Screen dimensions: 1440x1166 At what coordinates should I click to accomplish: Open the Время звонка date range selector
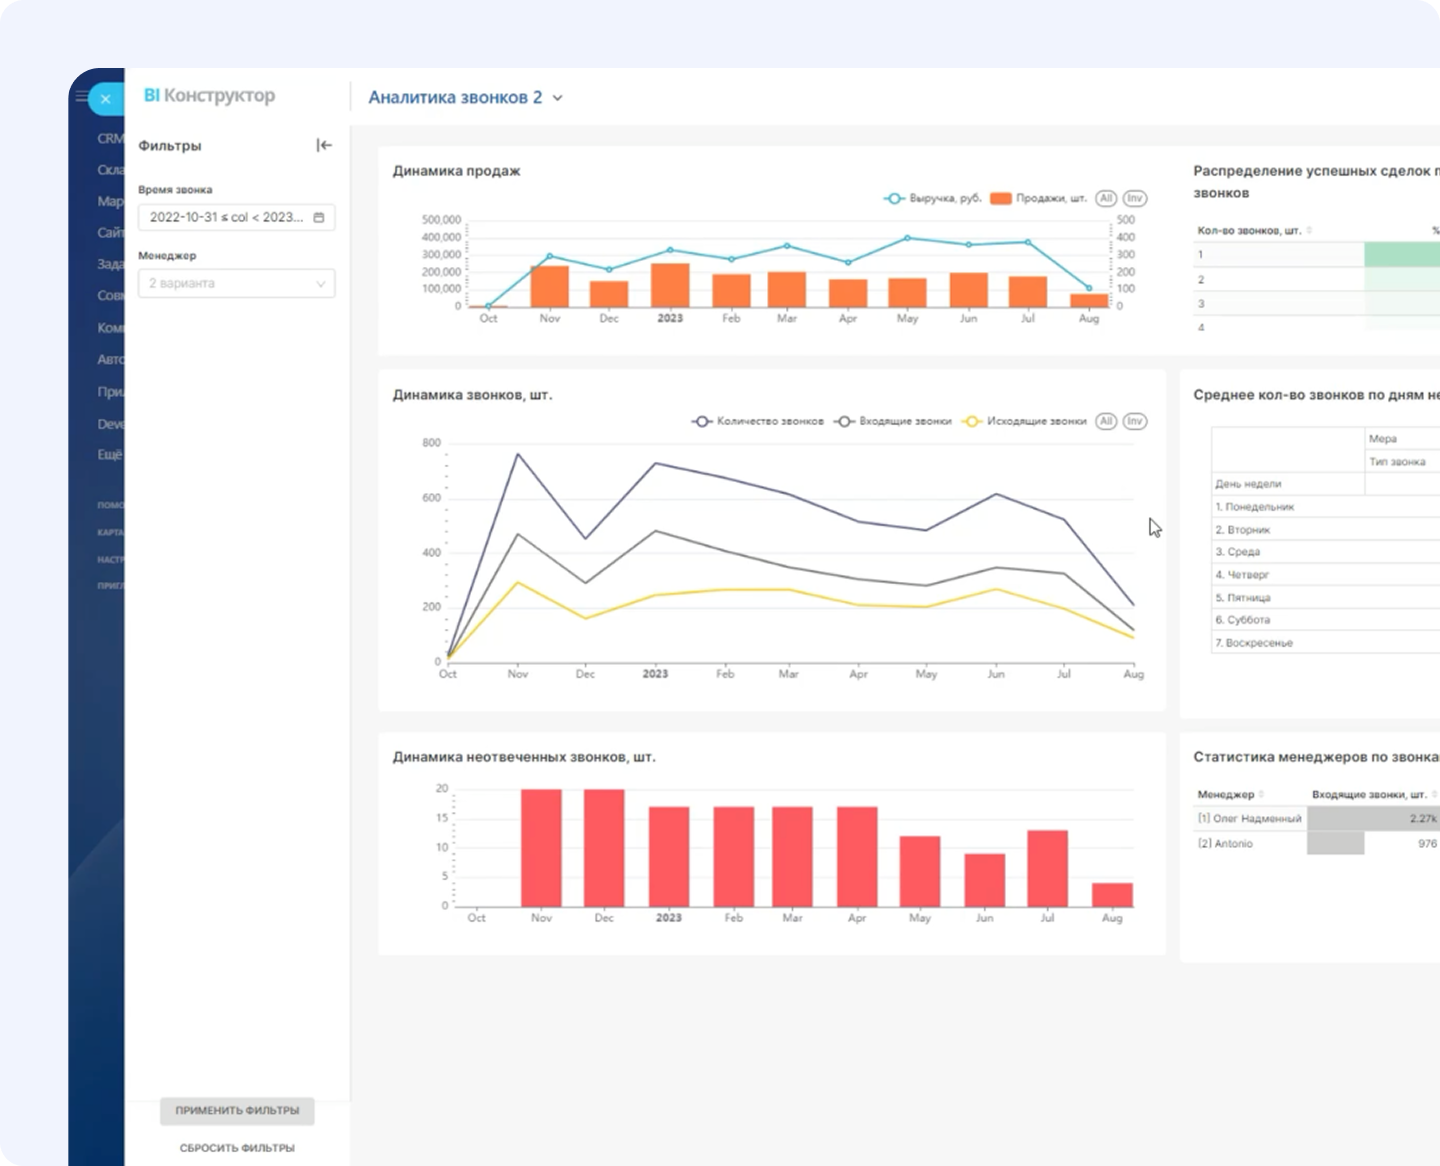coord(226,218)
